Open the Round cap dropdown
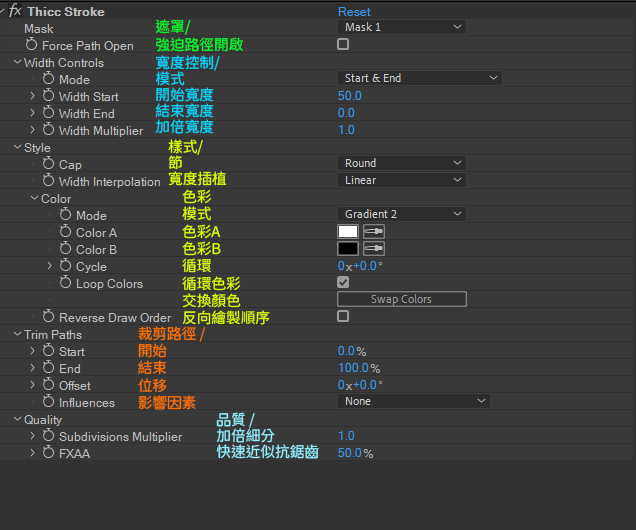Image resolution: width=636 pixels, height=530 pixels. click(402, 163)
